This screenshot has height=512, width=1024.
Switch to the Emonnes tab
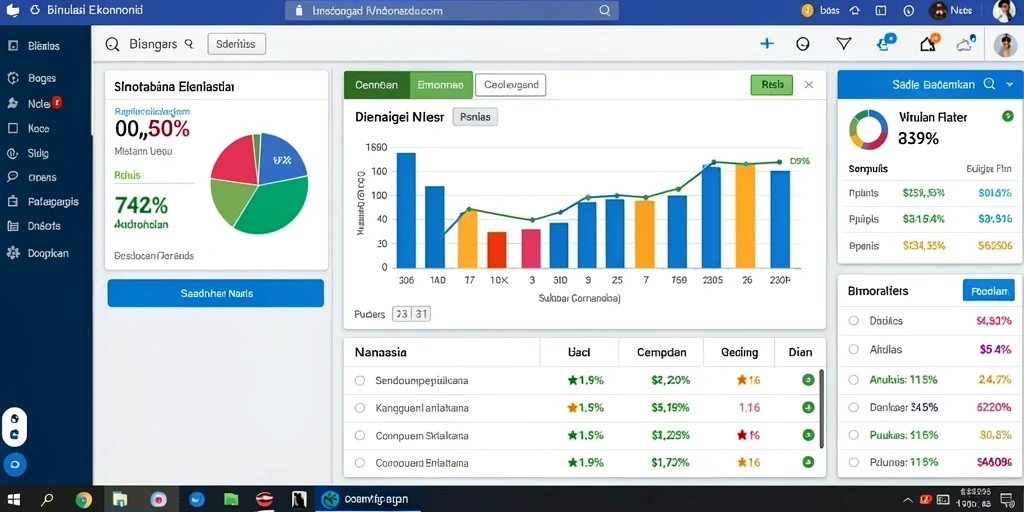(x=440, y=85)
